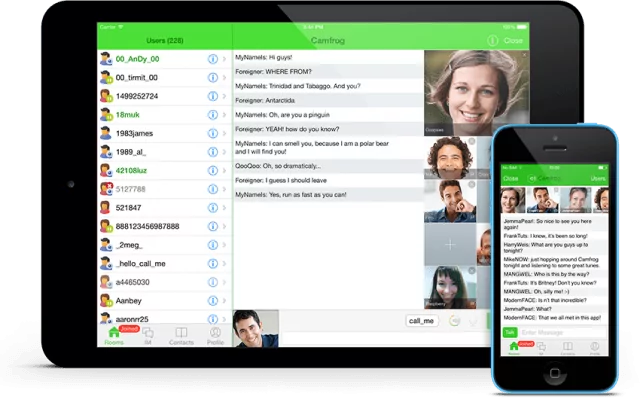Image resolution: width=640 pixels, height=399 pixels.
Task: Click the info icon in Camfrog header
Action: click(x=493, y=40)
